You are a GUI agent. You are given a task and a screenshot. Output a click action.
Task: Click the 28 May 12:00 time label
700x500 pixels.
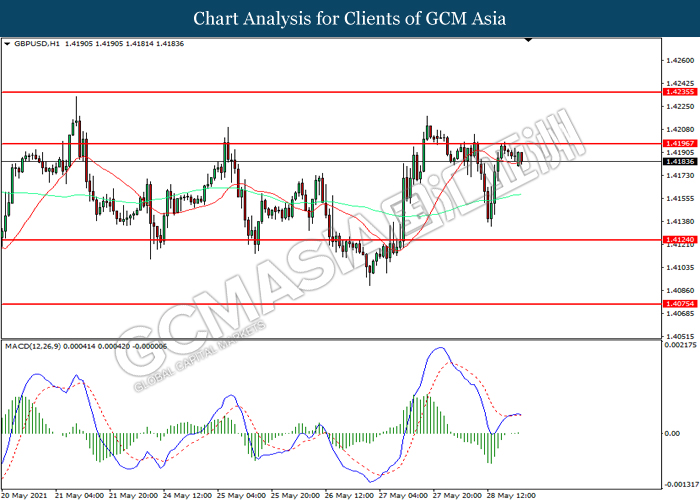coord(511,496)
